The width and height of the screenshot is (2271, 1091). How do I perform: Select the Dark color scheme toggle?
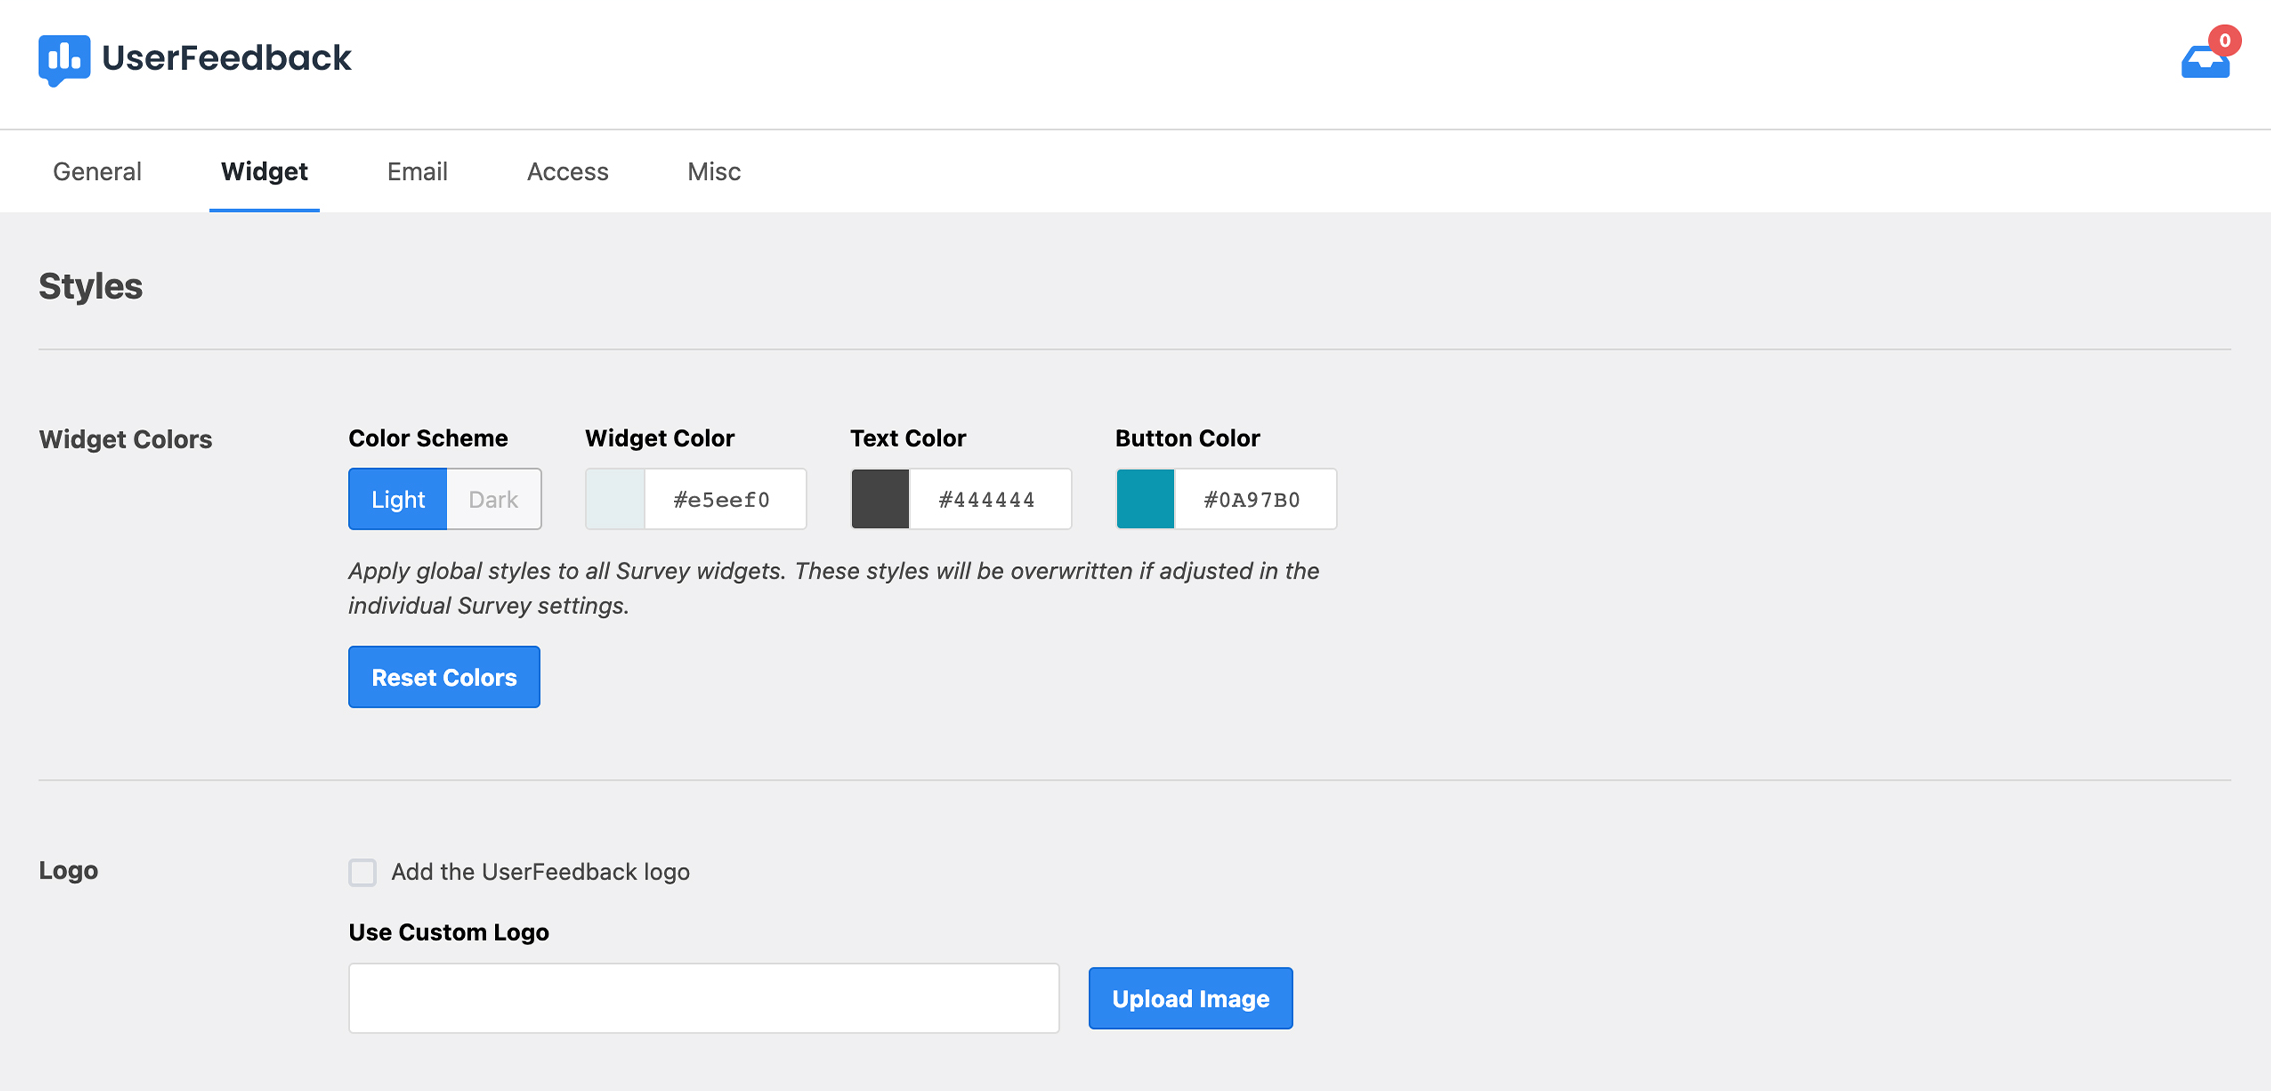click(491, 498)
